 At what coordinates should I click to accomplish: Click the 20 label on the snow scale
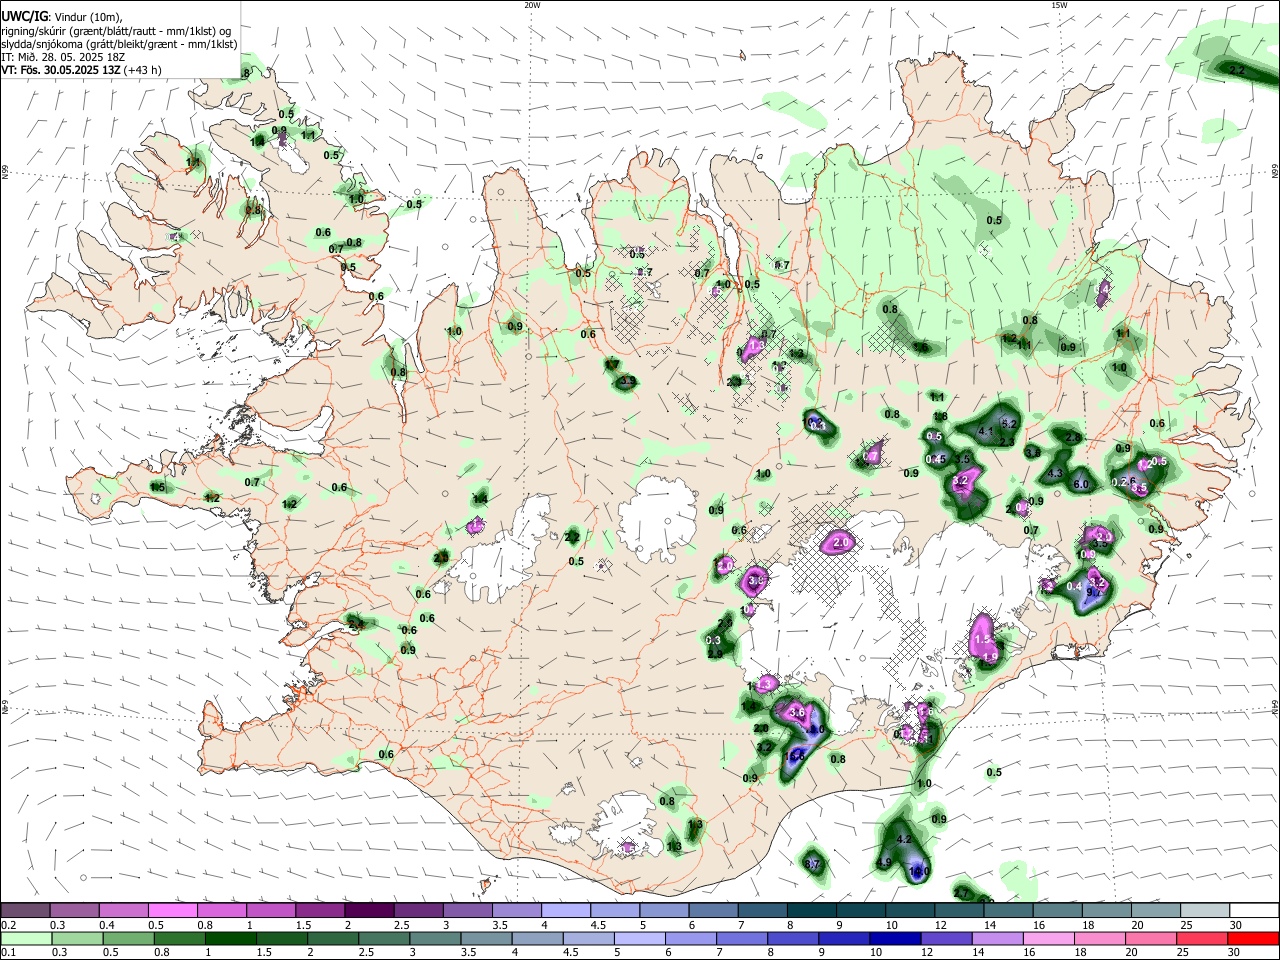pos(1136,924)
